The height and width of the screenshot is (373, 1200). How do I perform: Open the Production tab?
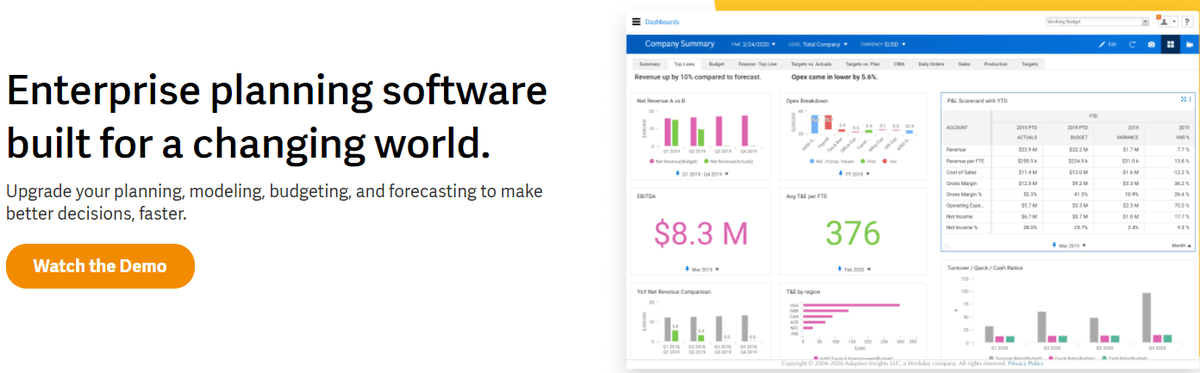pyautogui.click(x=996, y=63)
